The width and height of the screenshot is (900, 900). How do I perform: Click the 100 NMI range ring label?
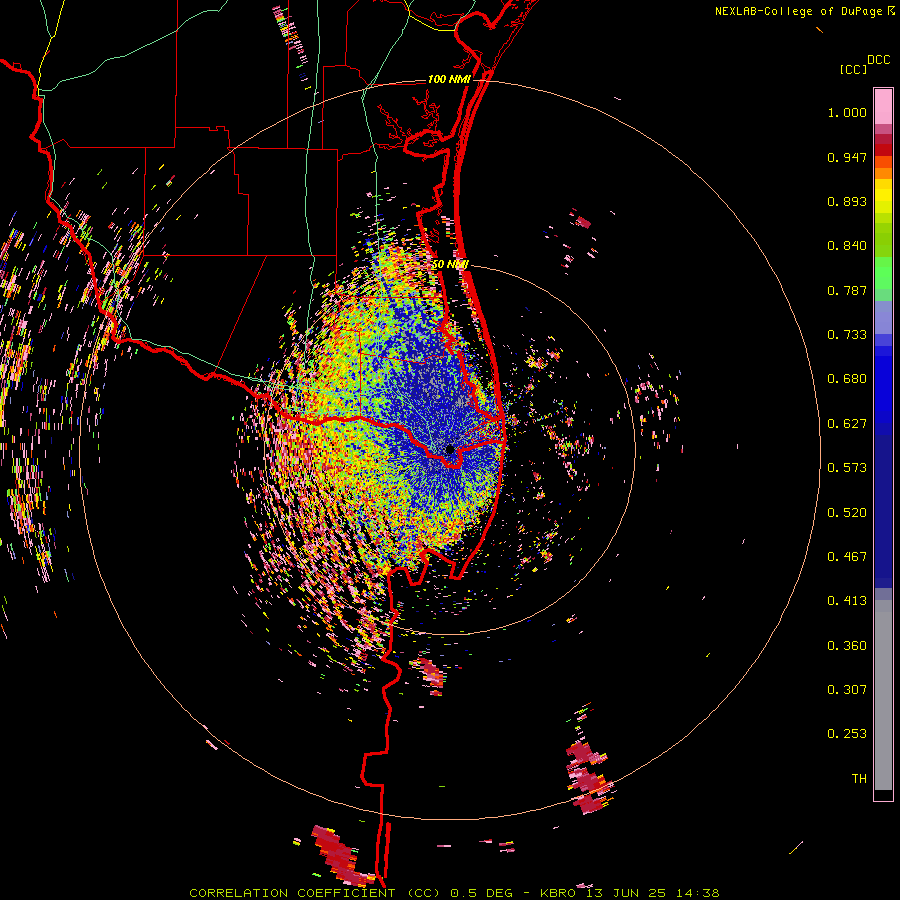click(448, 79)
